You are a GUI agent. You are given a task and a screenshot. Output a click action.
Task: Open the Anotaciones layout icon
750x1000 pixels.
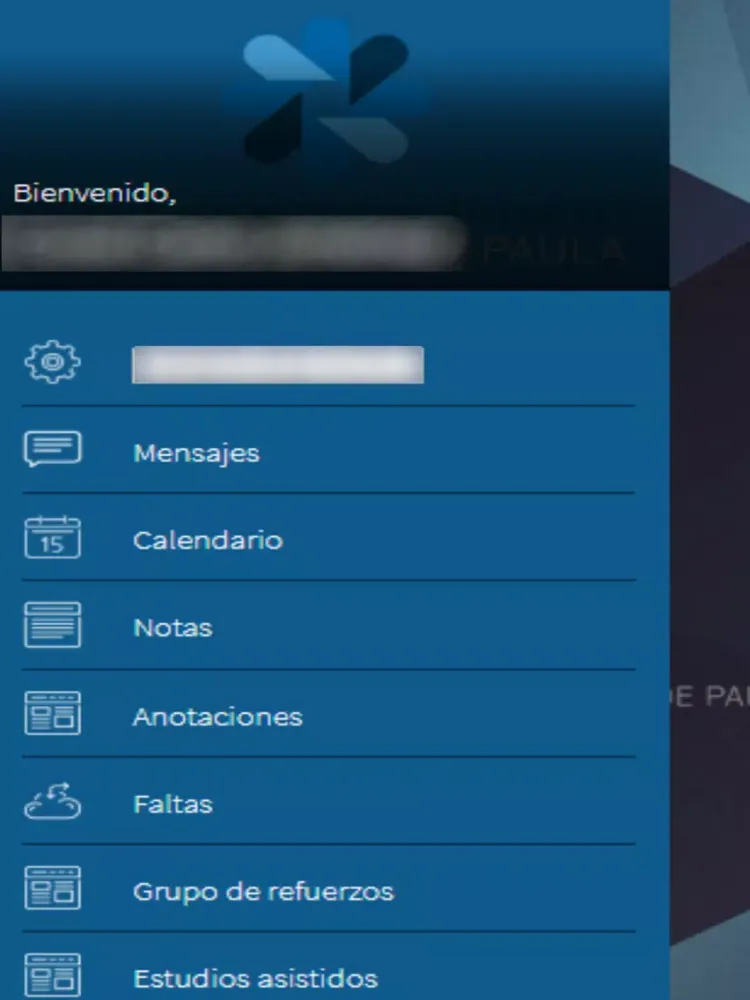click(53, 713)
